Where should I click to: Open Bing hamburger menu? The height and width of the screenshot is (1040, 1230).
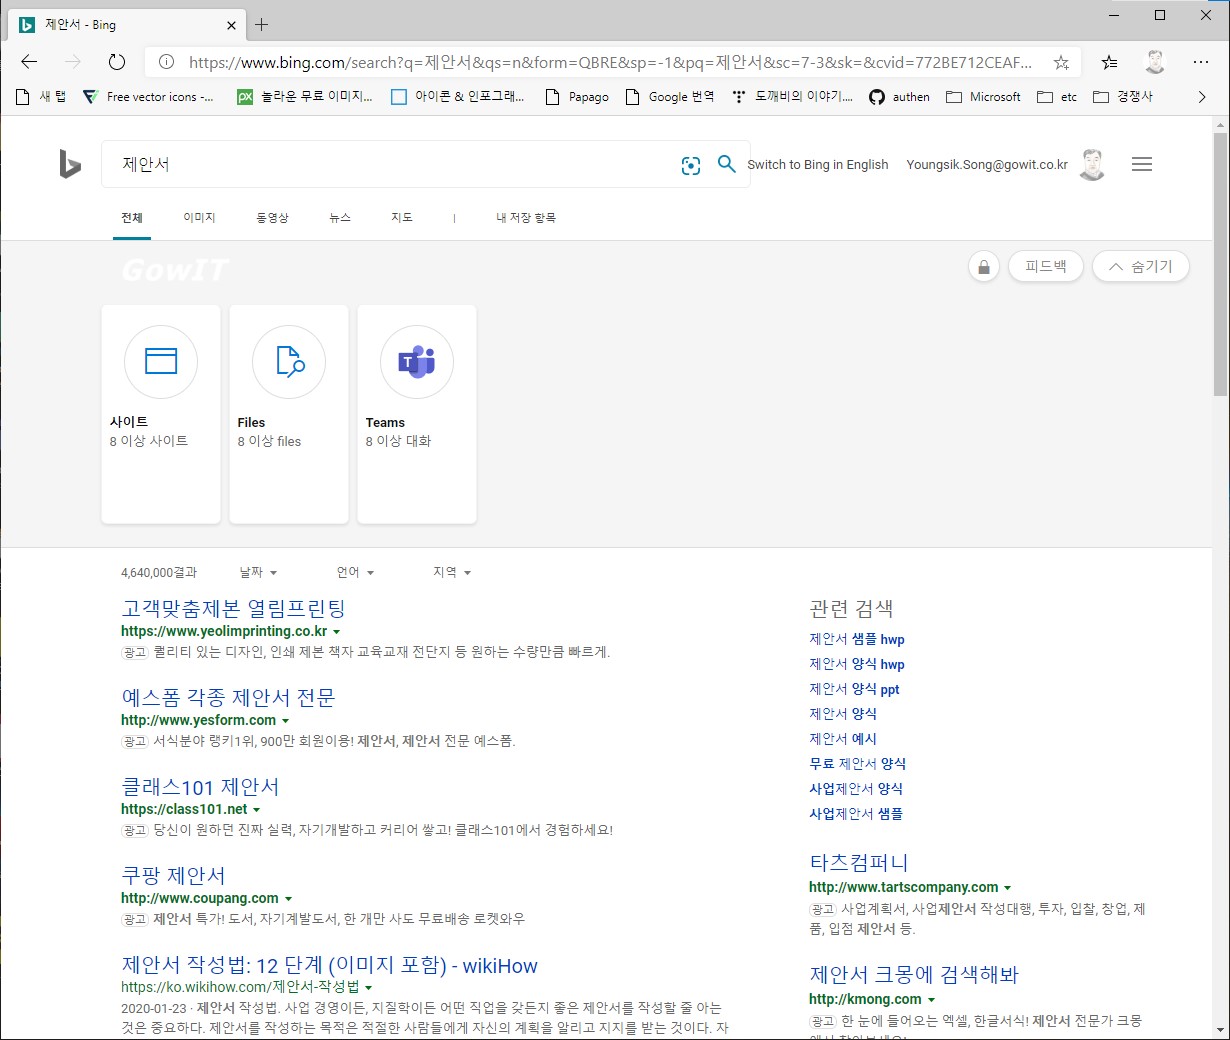coord(1142,164)
